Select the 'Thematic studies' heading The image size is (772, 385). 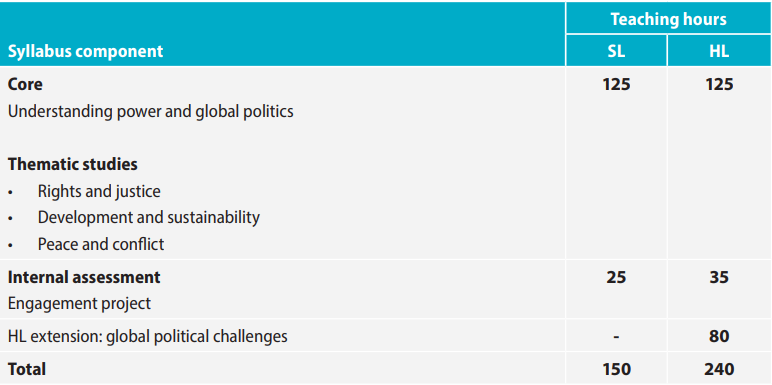(72, 164)
